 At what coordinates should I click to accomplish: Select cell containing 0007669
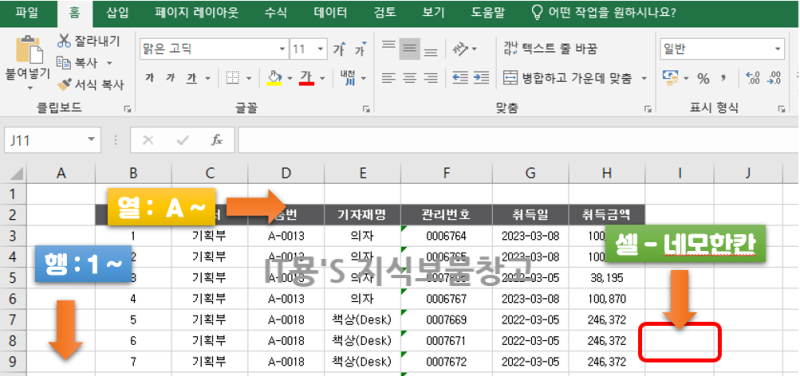coord(446,320)
